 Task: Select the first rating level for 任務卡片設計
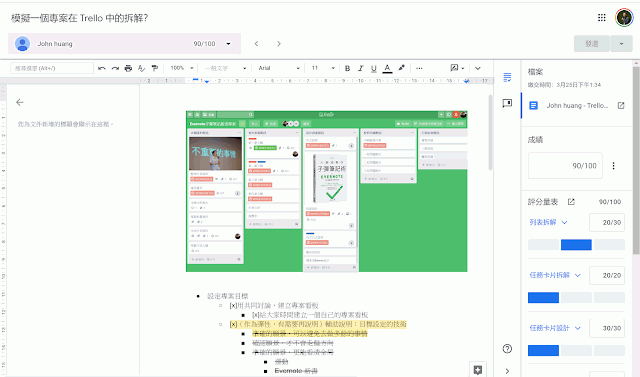click(543, 350)
